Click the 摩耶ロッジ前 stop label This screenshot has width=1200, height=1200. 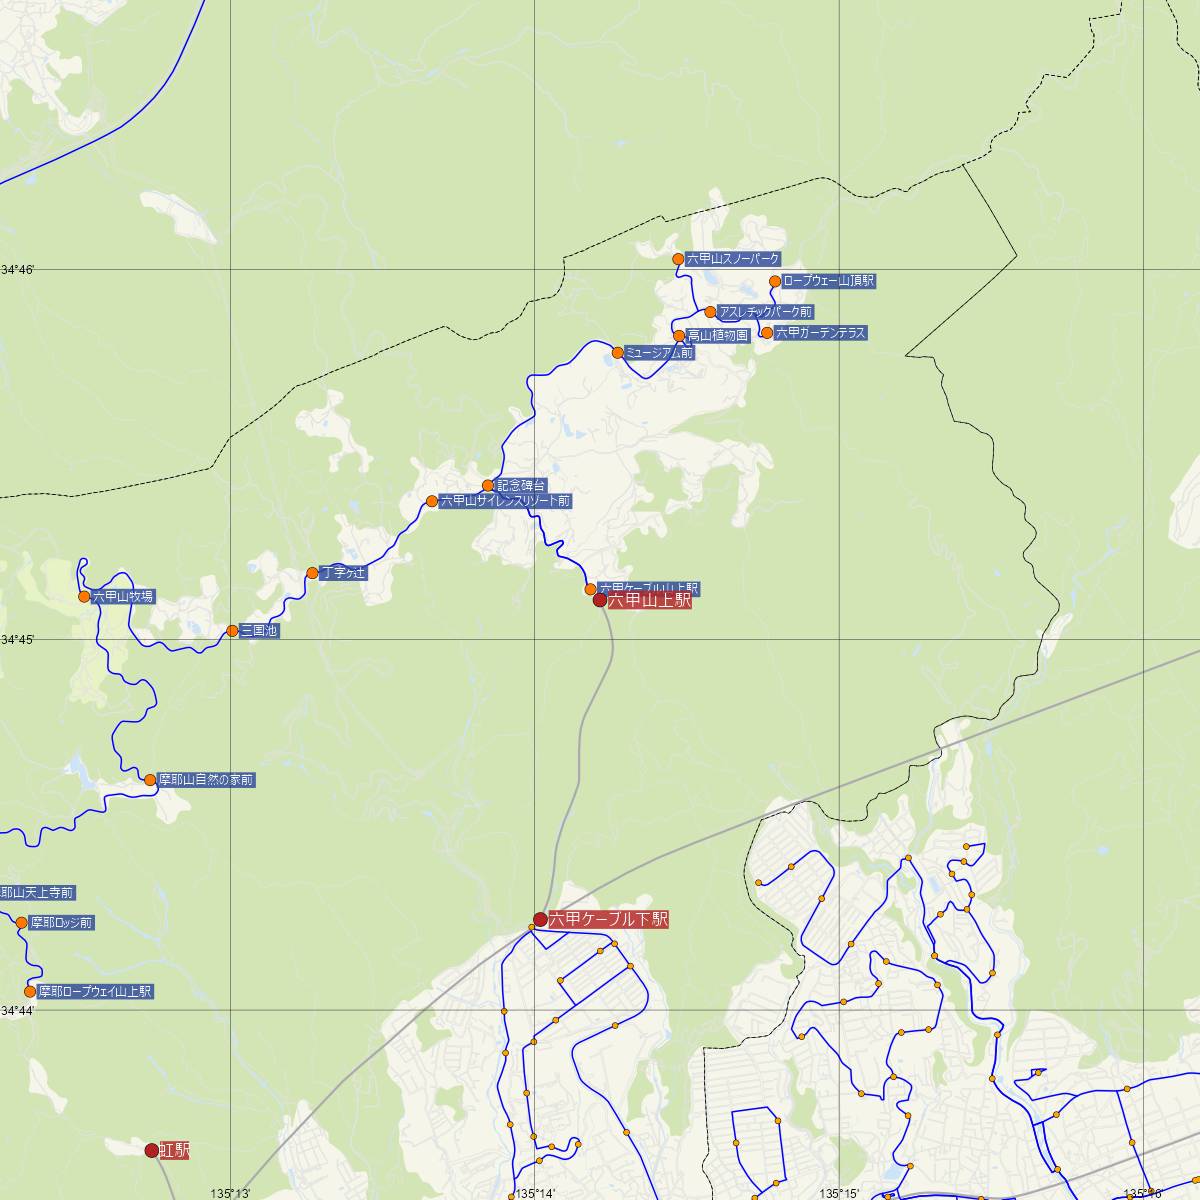coord(61,923)
